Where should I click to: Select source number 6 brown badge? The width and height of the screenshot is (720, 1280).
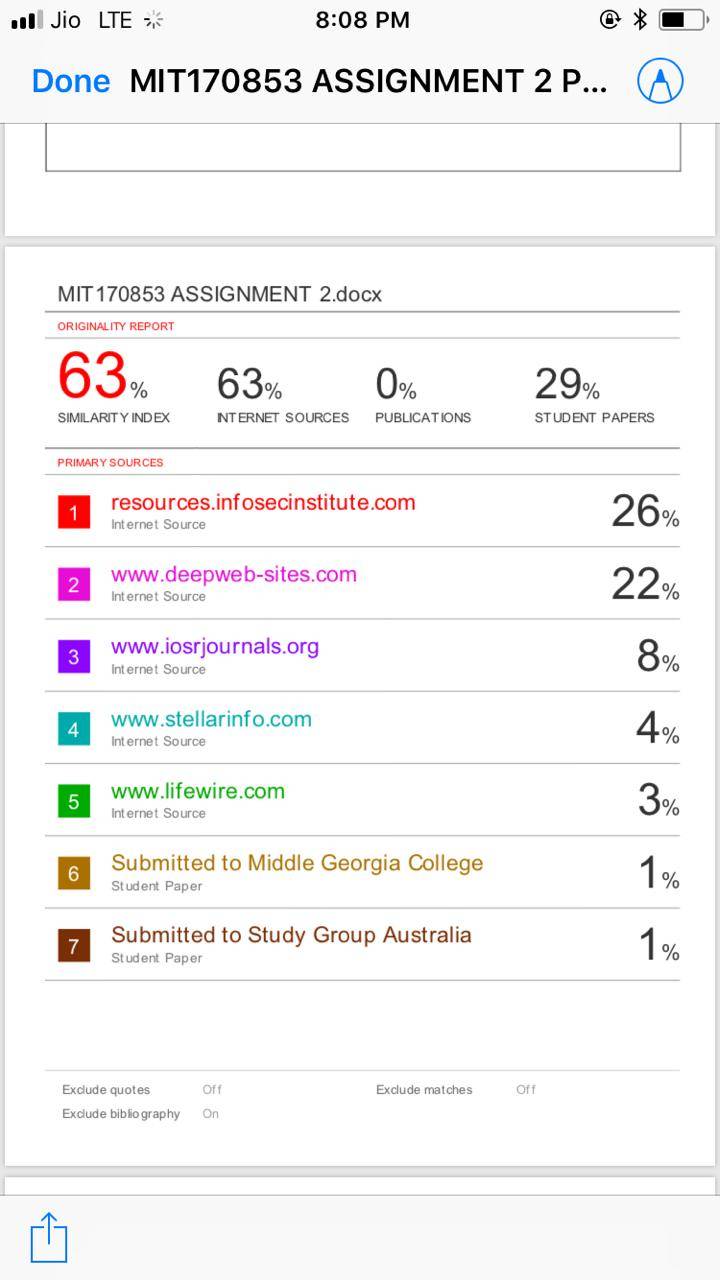point(74,874)
